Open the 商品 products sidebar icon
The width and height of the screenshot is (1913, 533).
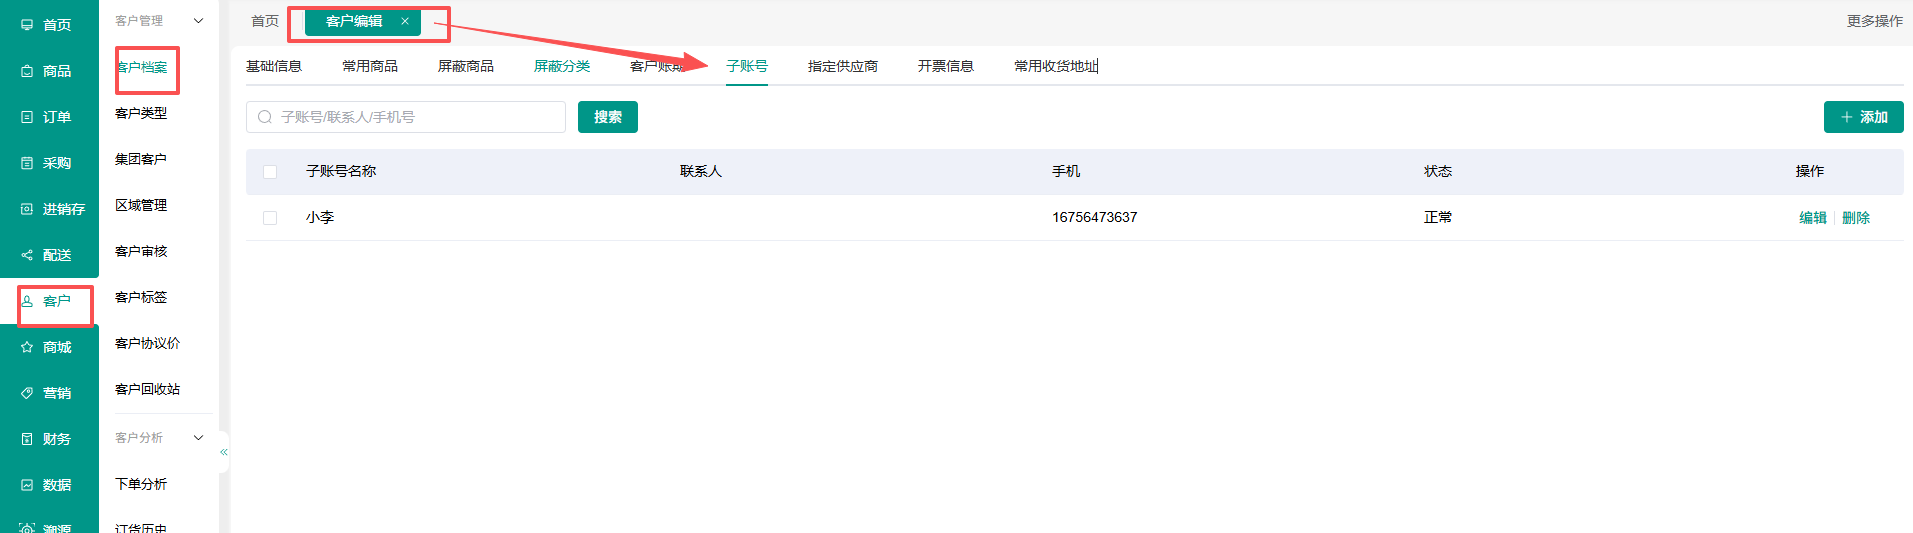[x=27, y=71]
